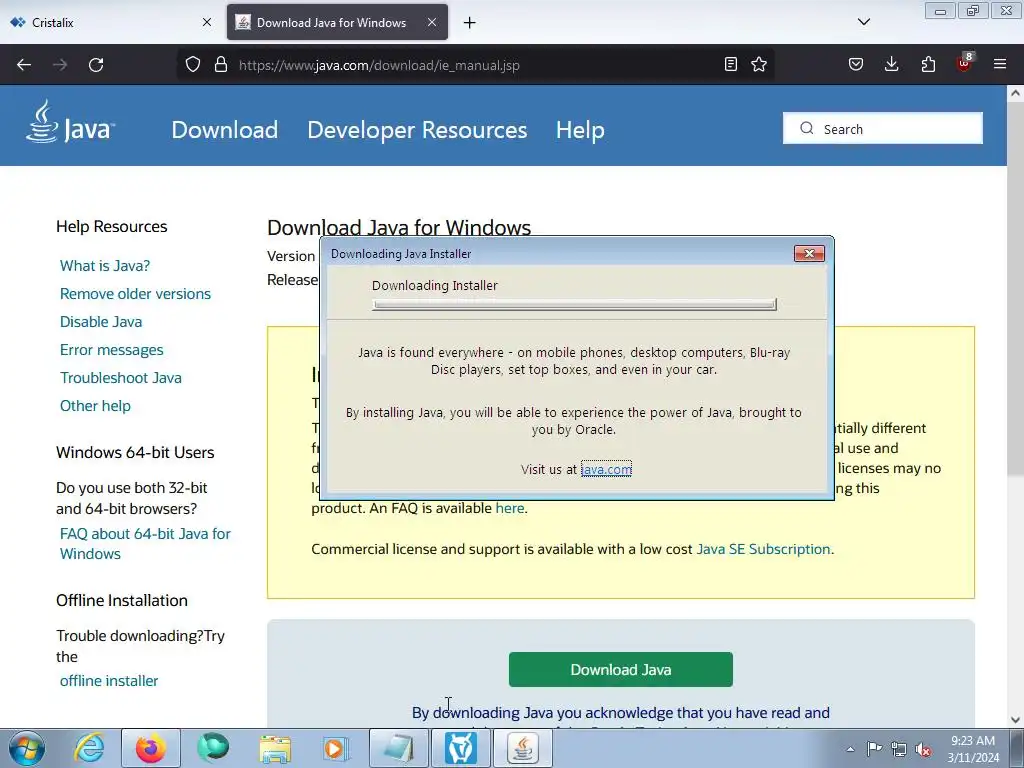Switch to Firefox in the taskbar
The height and width of the screenshot is (768, 1024).
(151, 748)
